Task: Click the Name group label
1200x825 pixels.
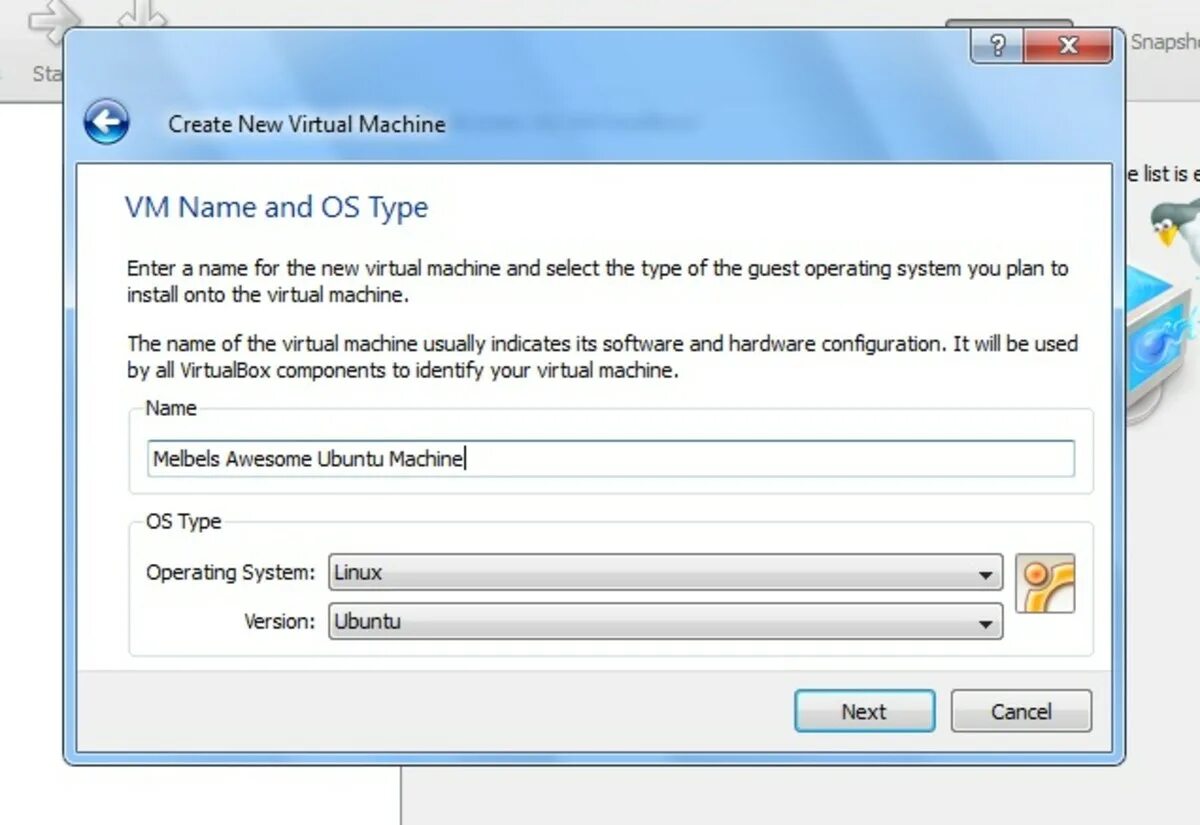Action: click(171, 408)
